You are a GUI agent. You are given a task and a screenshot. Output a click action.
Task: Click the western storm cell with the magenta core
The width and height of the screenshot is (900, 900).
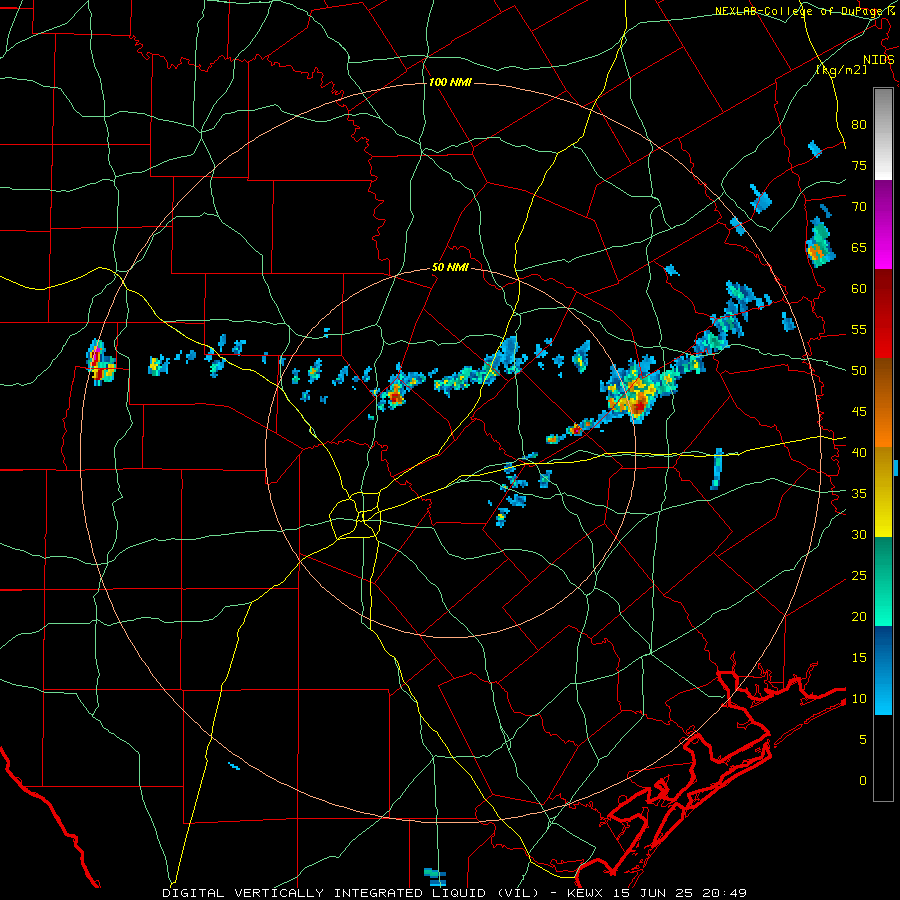pyautogui.click(x=100, y=363)
